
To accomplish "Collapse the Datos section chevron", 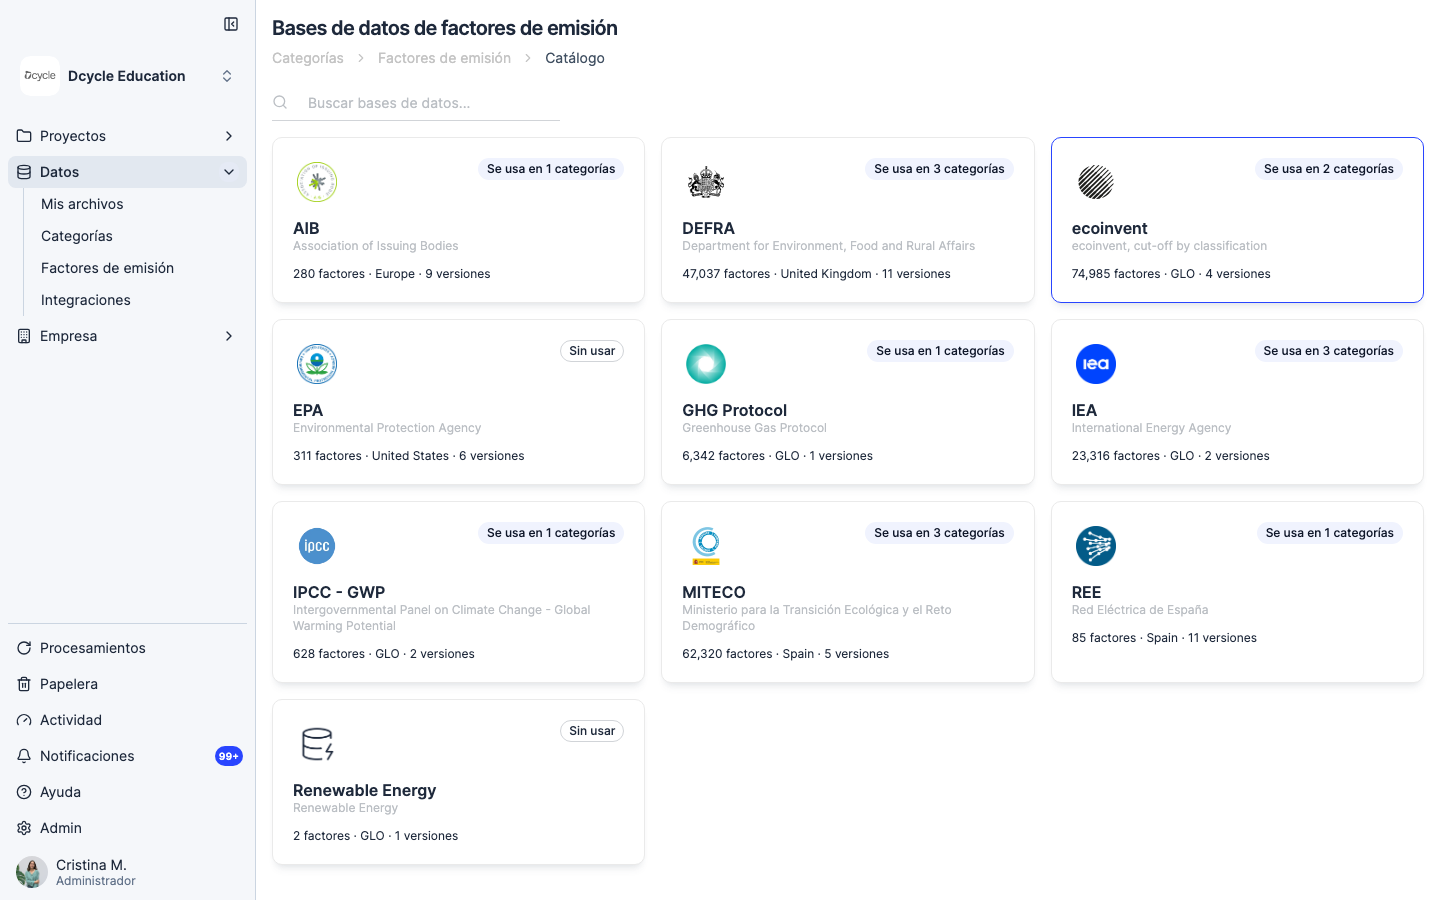I will (x=229, y=172).
